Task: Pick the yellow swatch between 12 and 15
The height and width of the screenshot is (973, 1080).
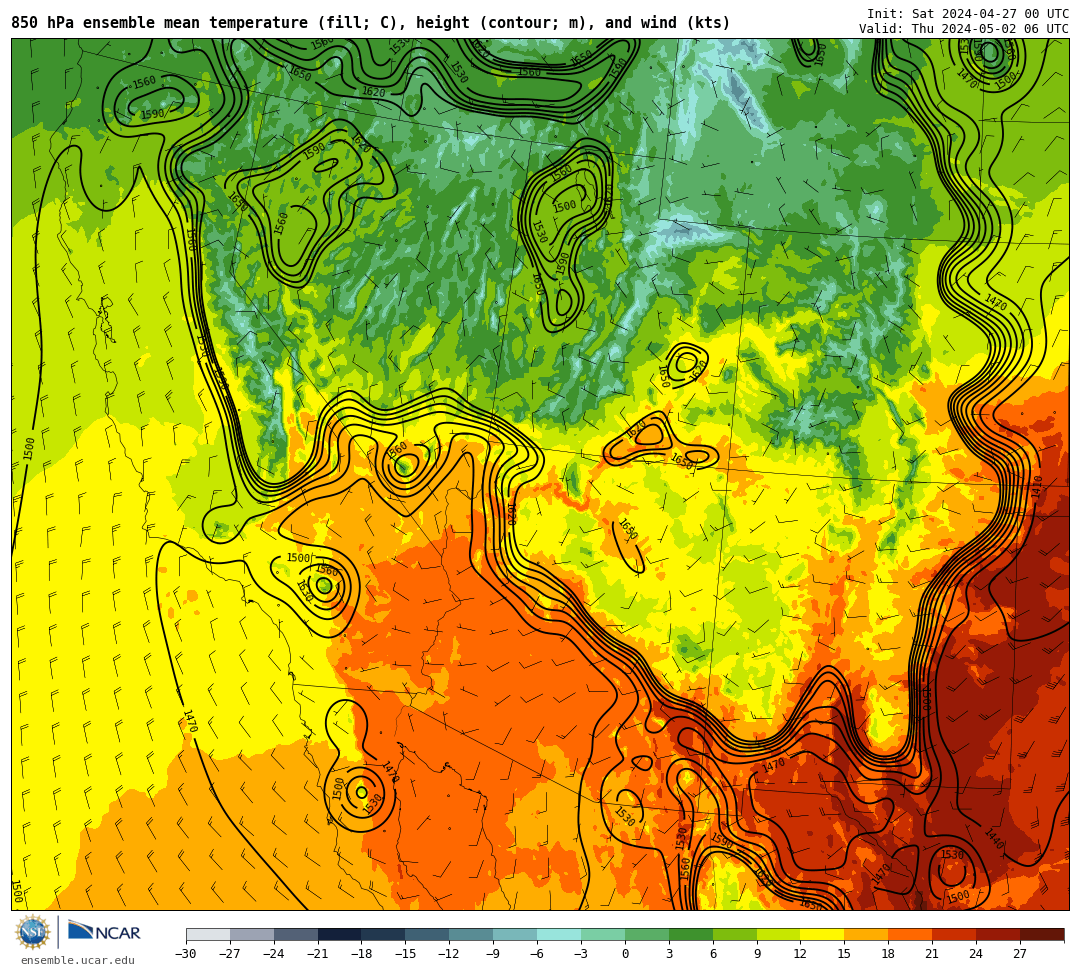Action: point(822,934)
